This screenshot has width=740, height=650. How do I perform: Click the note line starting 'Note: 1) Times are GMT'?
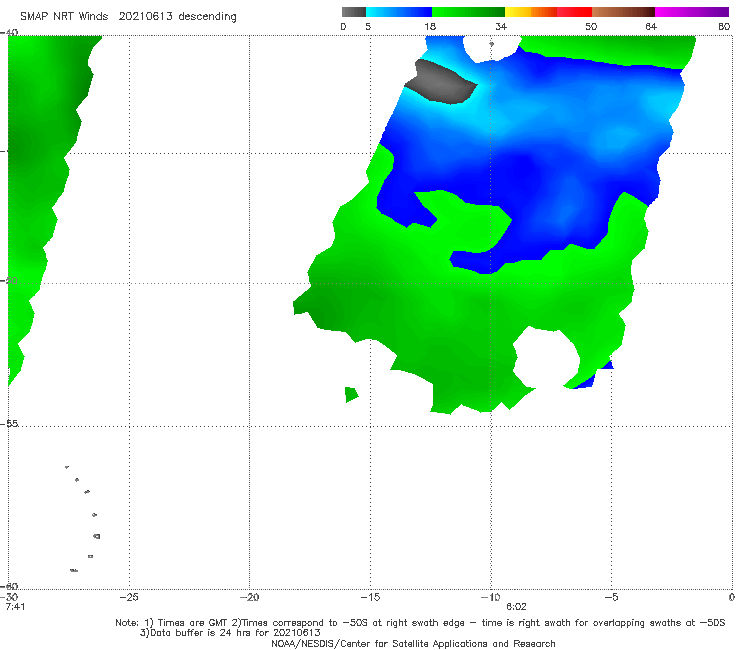(420, 623)
